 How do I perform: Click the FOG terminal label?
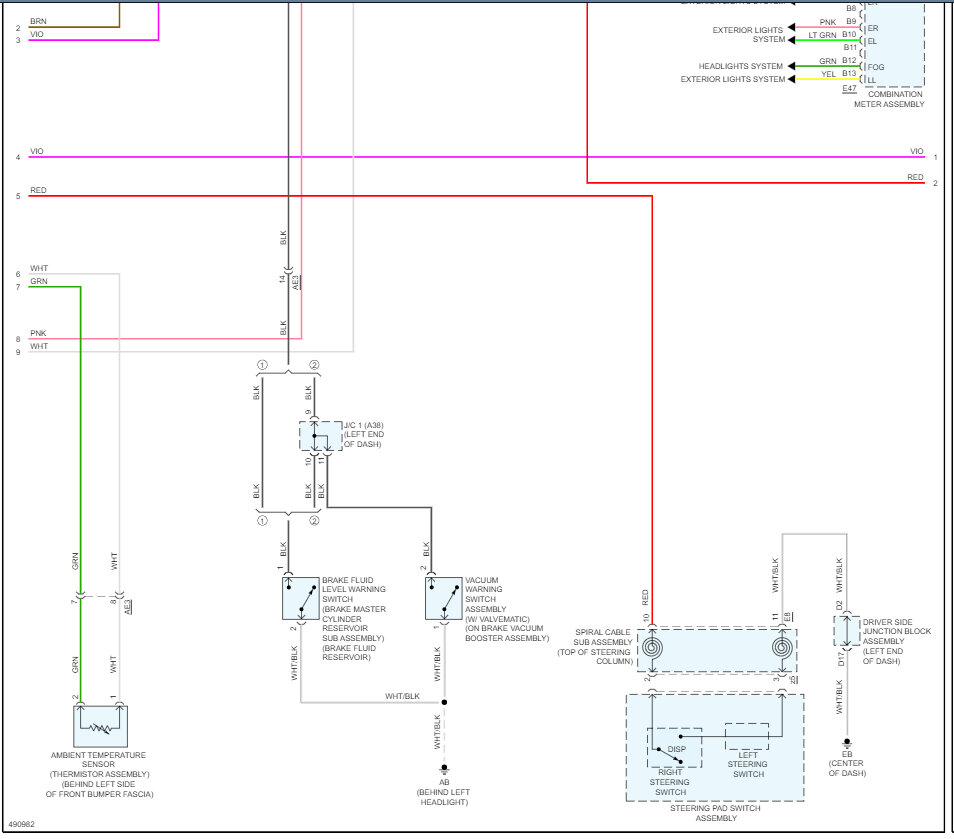[876, 67]
